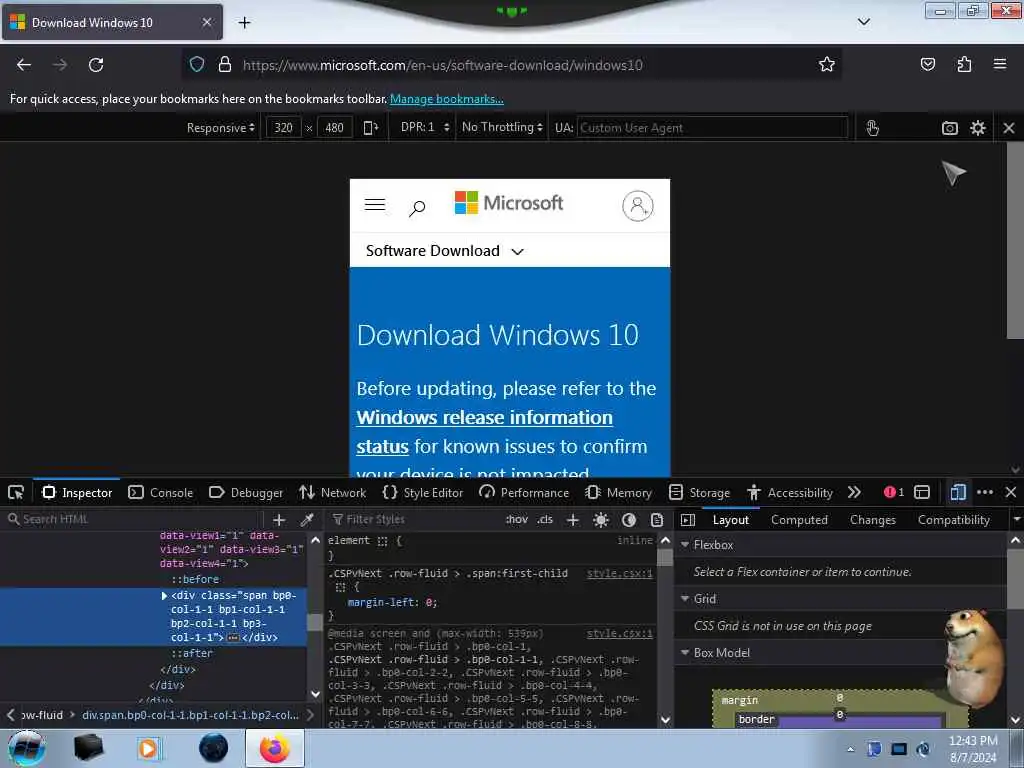Take a screenshot of the viewport
The height and width of the screenshot is (768, 1024).
(950, 128)
